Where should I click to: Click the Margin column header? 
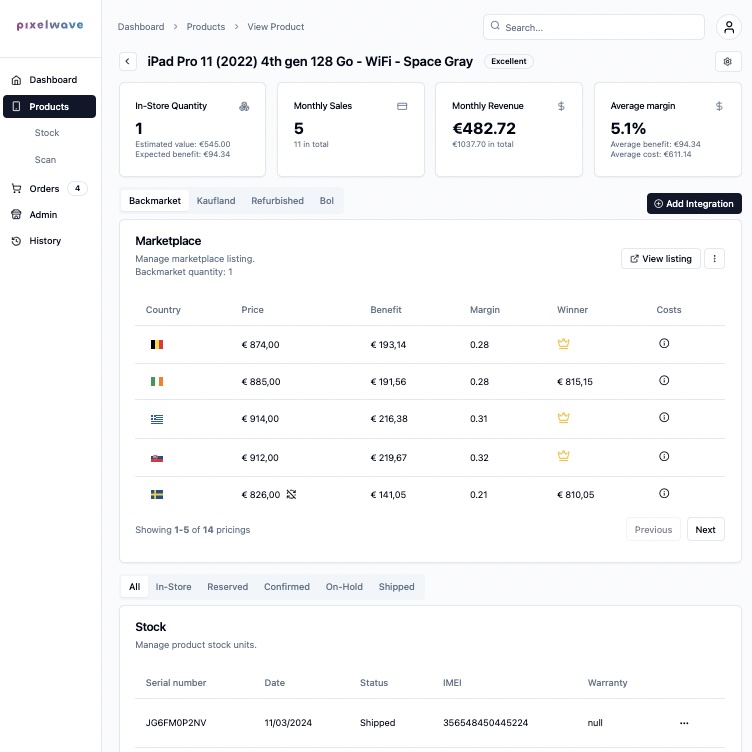[x=485, y=310]
